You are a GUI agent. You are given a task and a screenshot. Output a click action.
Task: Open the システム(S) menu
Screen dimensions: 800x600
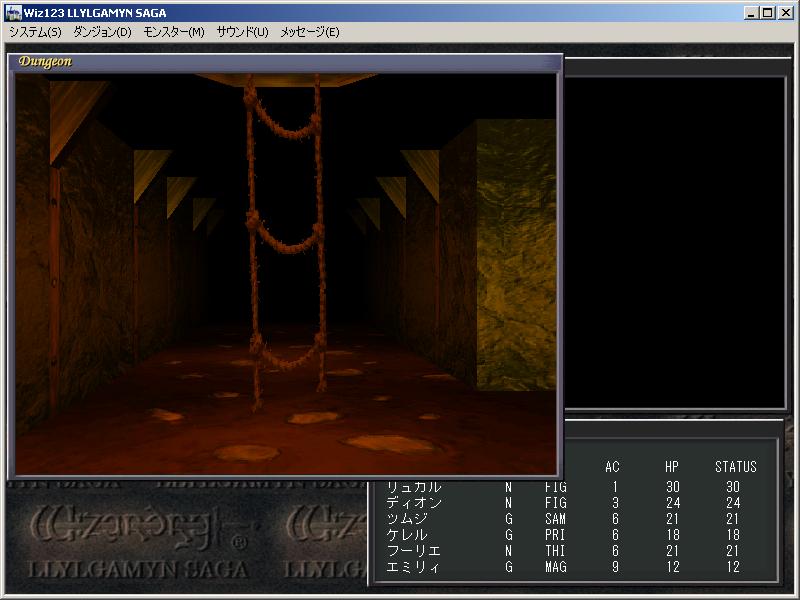[35, 32]
